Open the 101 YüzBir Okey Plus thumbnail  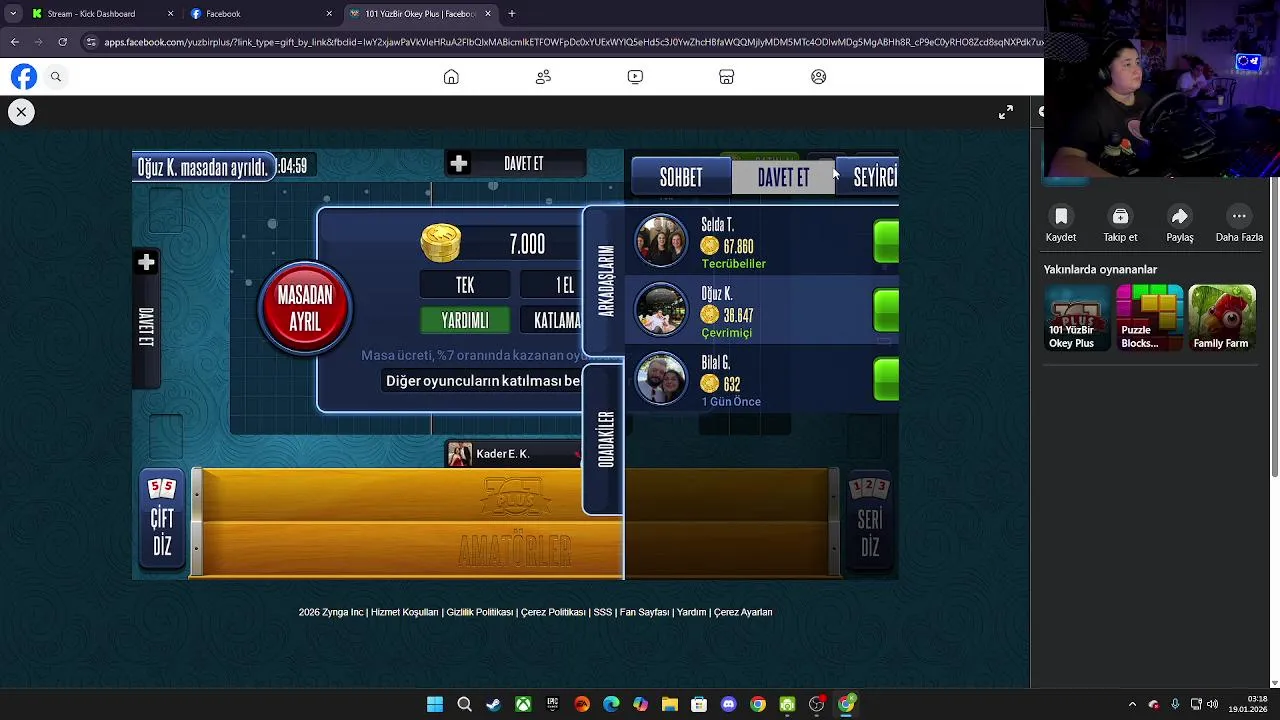tap(1077, 318)
